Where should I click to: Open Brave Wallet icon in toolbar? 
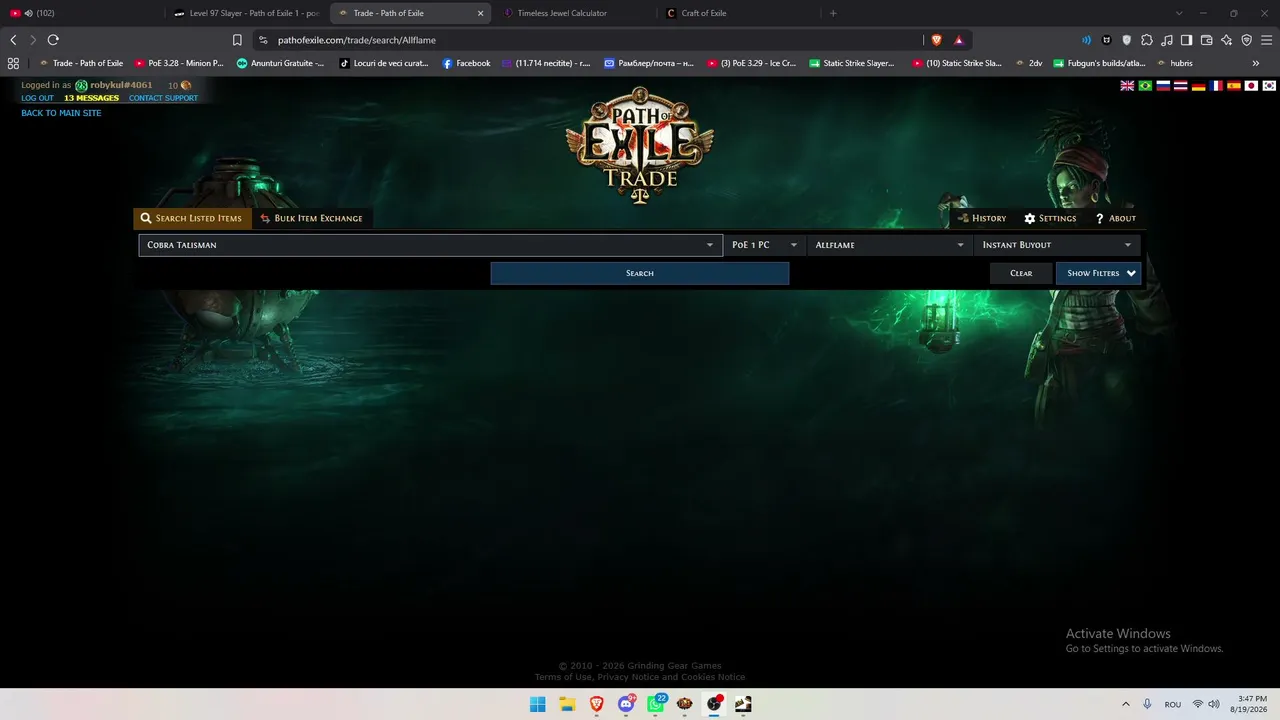[1206, 40]
